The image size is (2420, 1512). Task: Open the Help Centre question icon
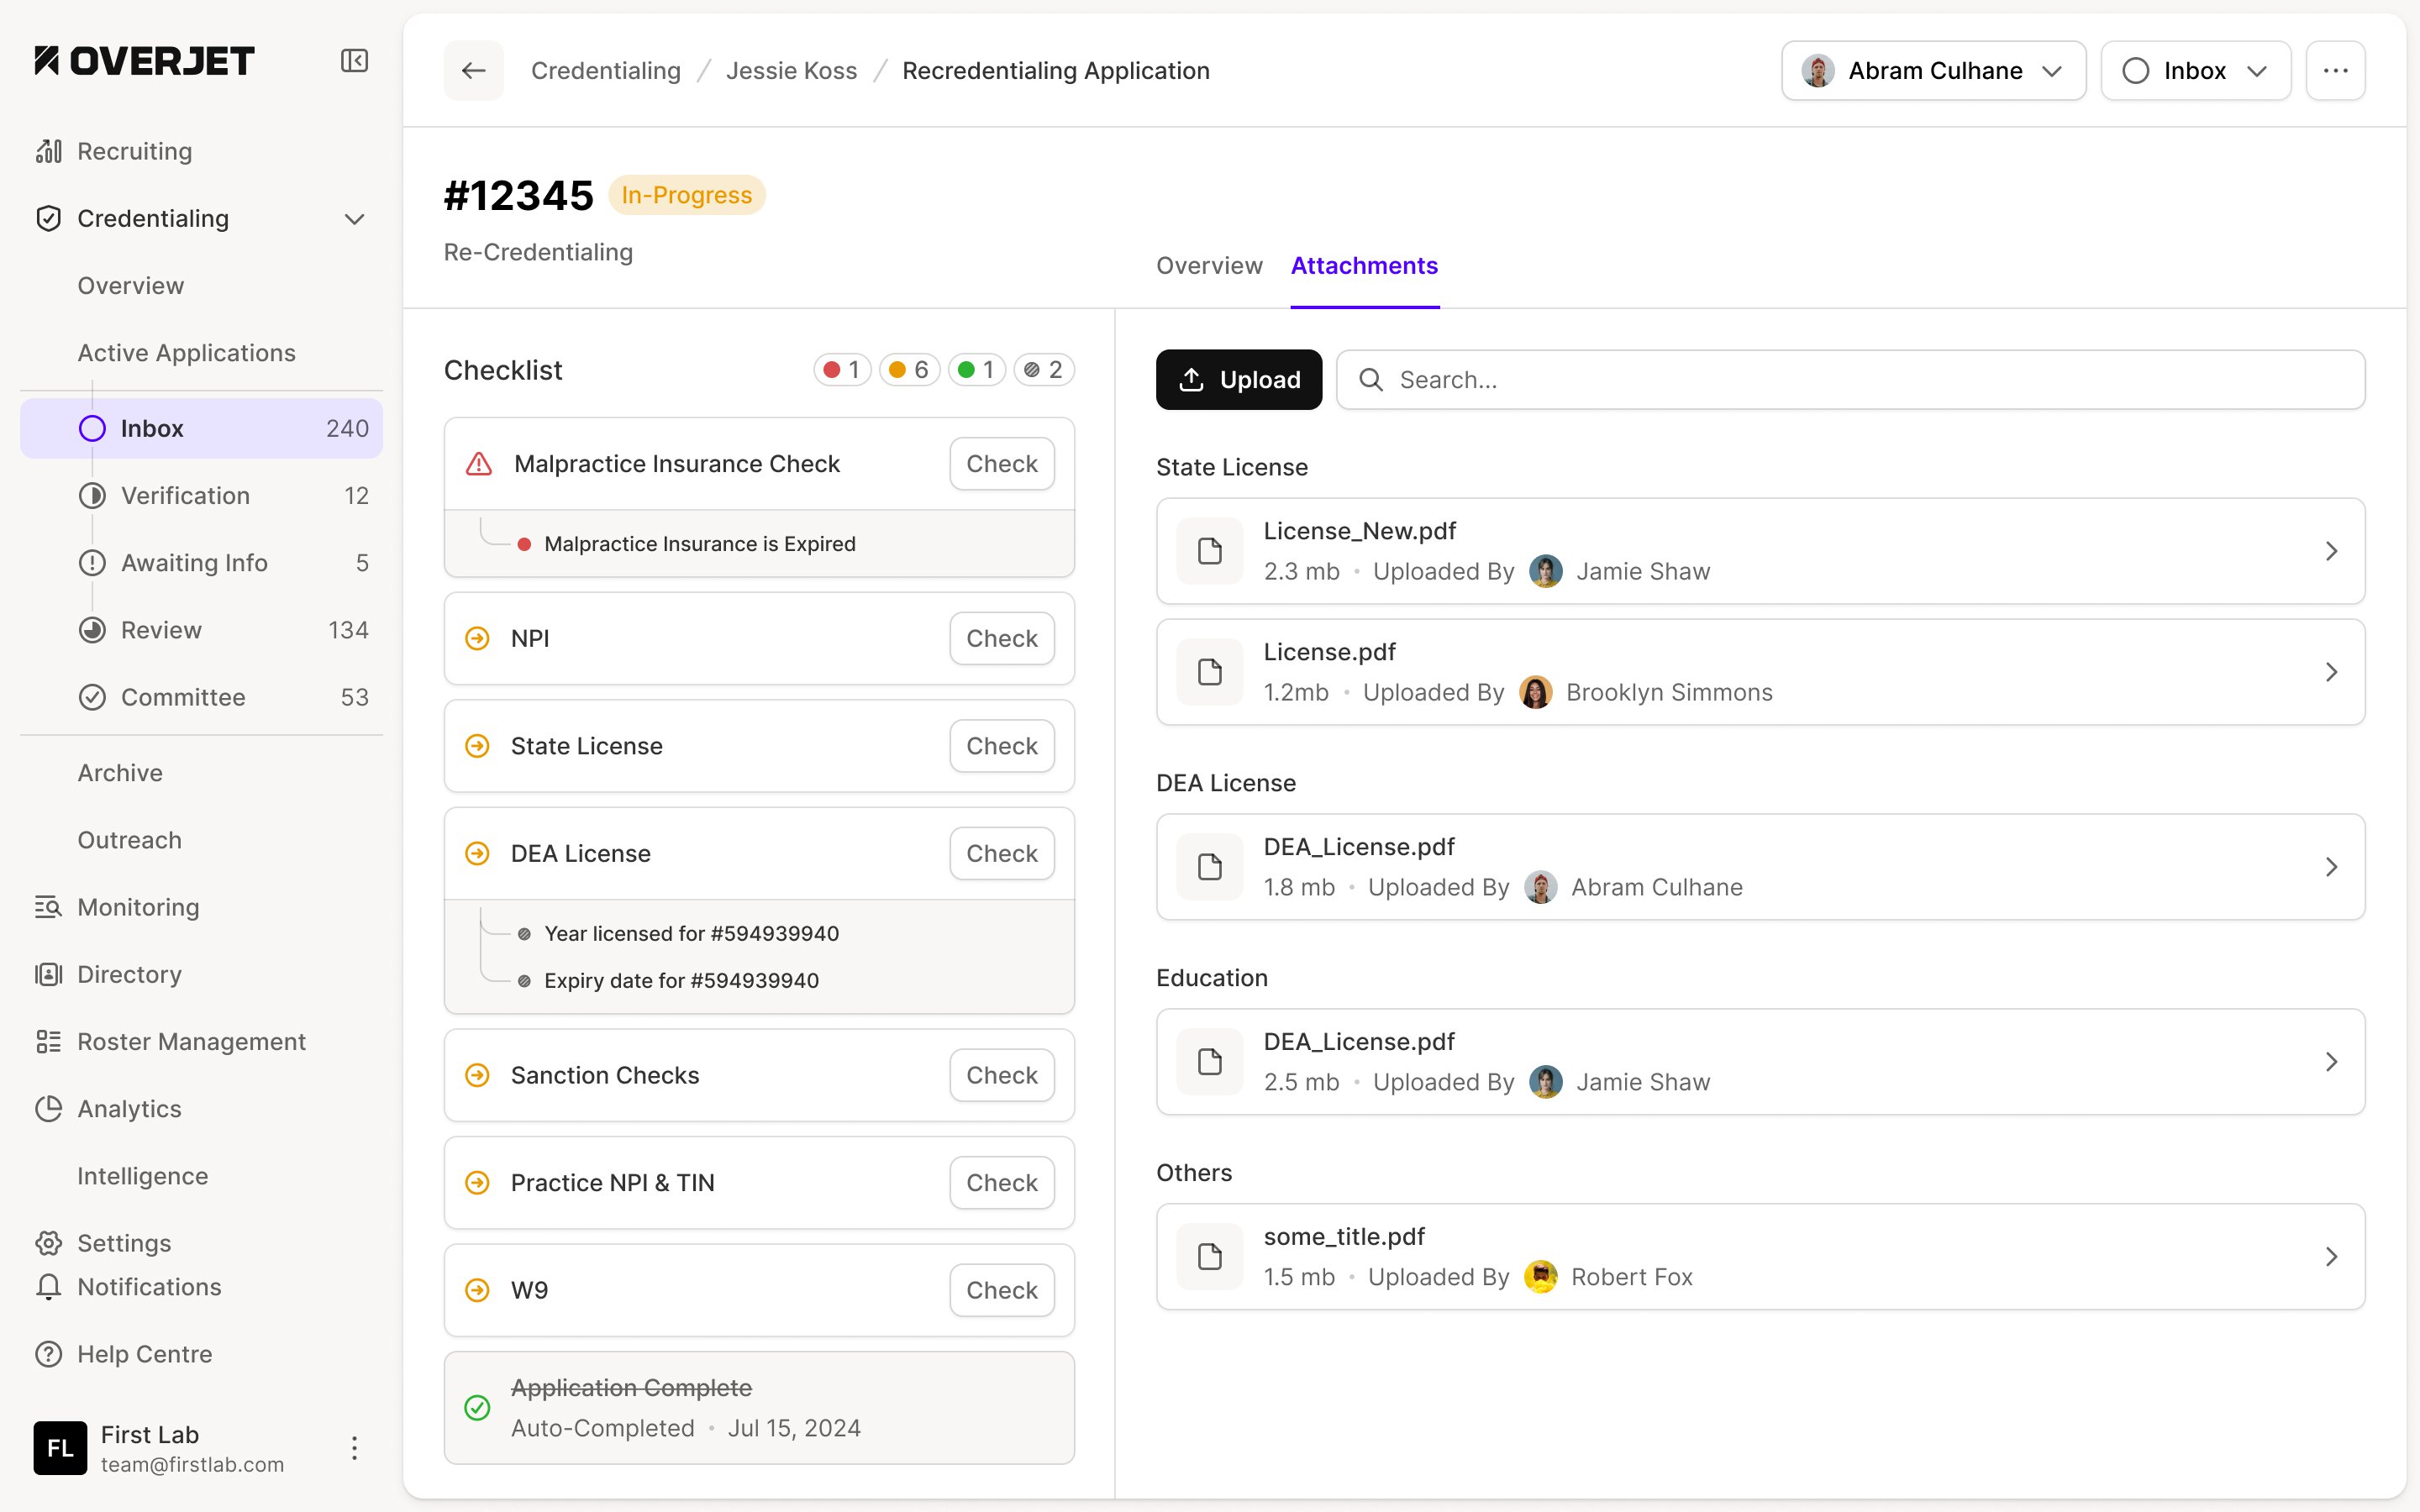48,1354
